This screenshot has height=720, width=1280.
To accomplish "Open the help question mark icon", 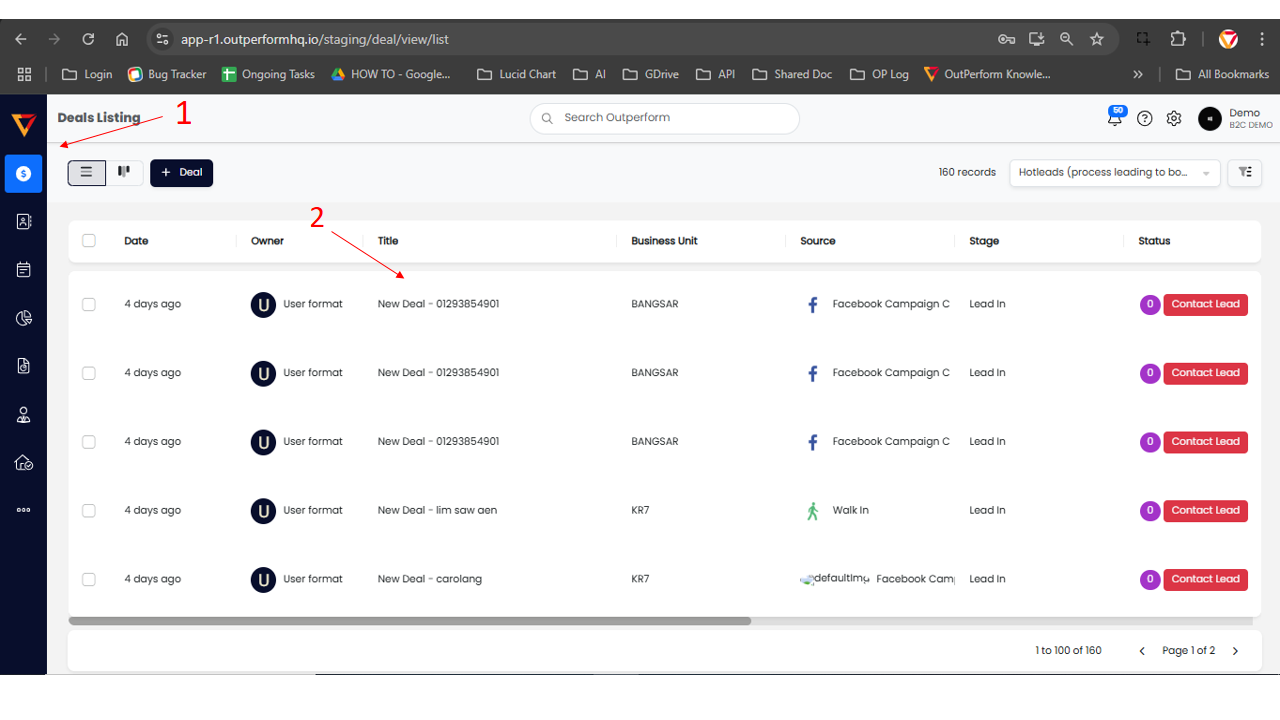I will [1145, 118].
